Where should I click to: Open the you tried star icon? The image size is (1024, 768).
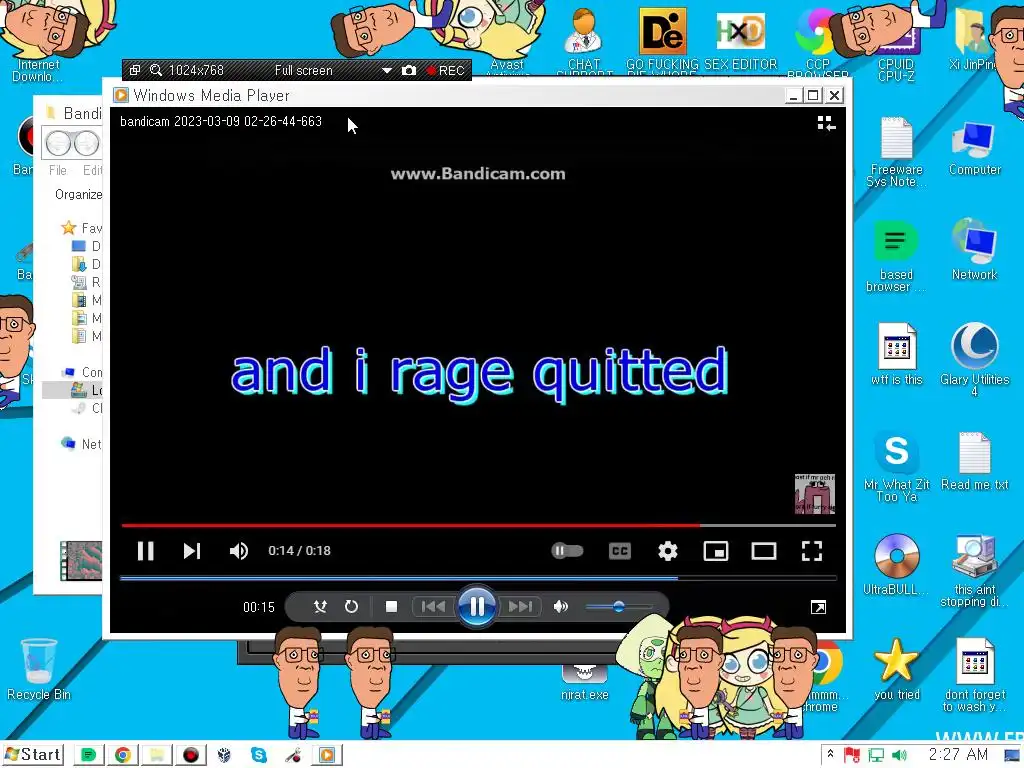(897, 669)
